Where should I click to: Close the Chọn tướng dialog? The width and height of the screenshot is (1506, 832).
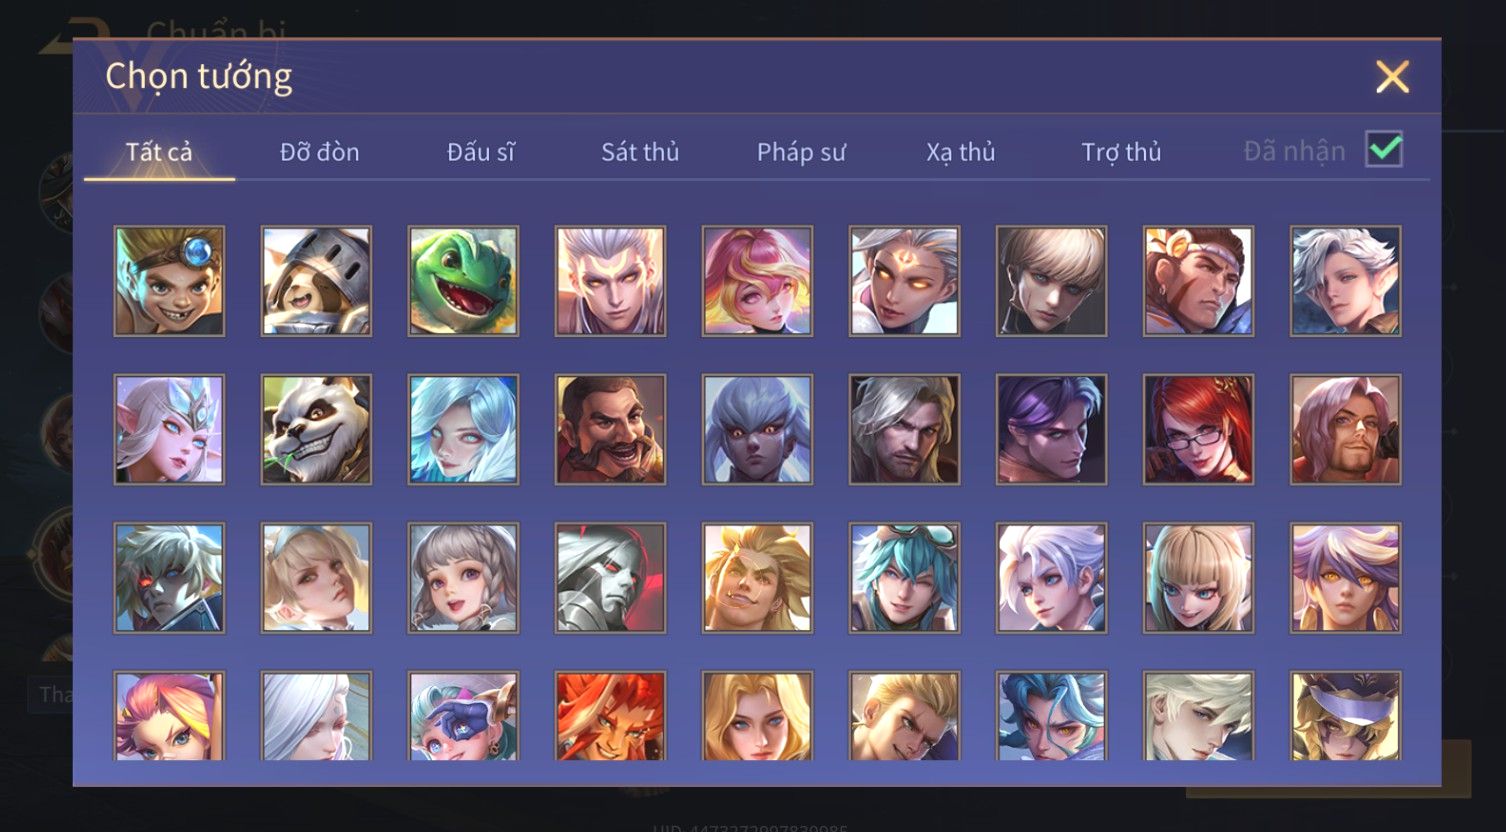coord(1392,77)
